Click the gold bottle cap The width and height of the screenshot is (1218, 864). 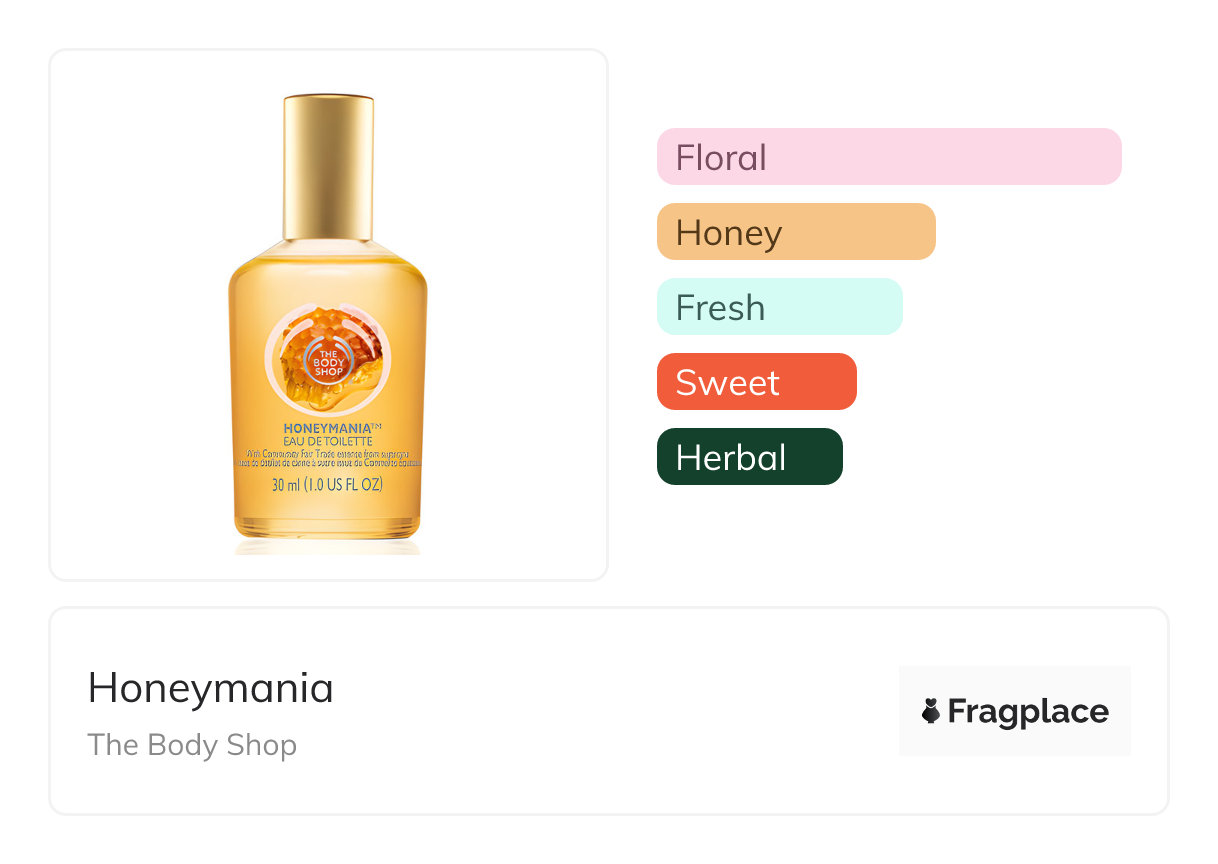(x=328, y=166)
